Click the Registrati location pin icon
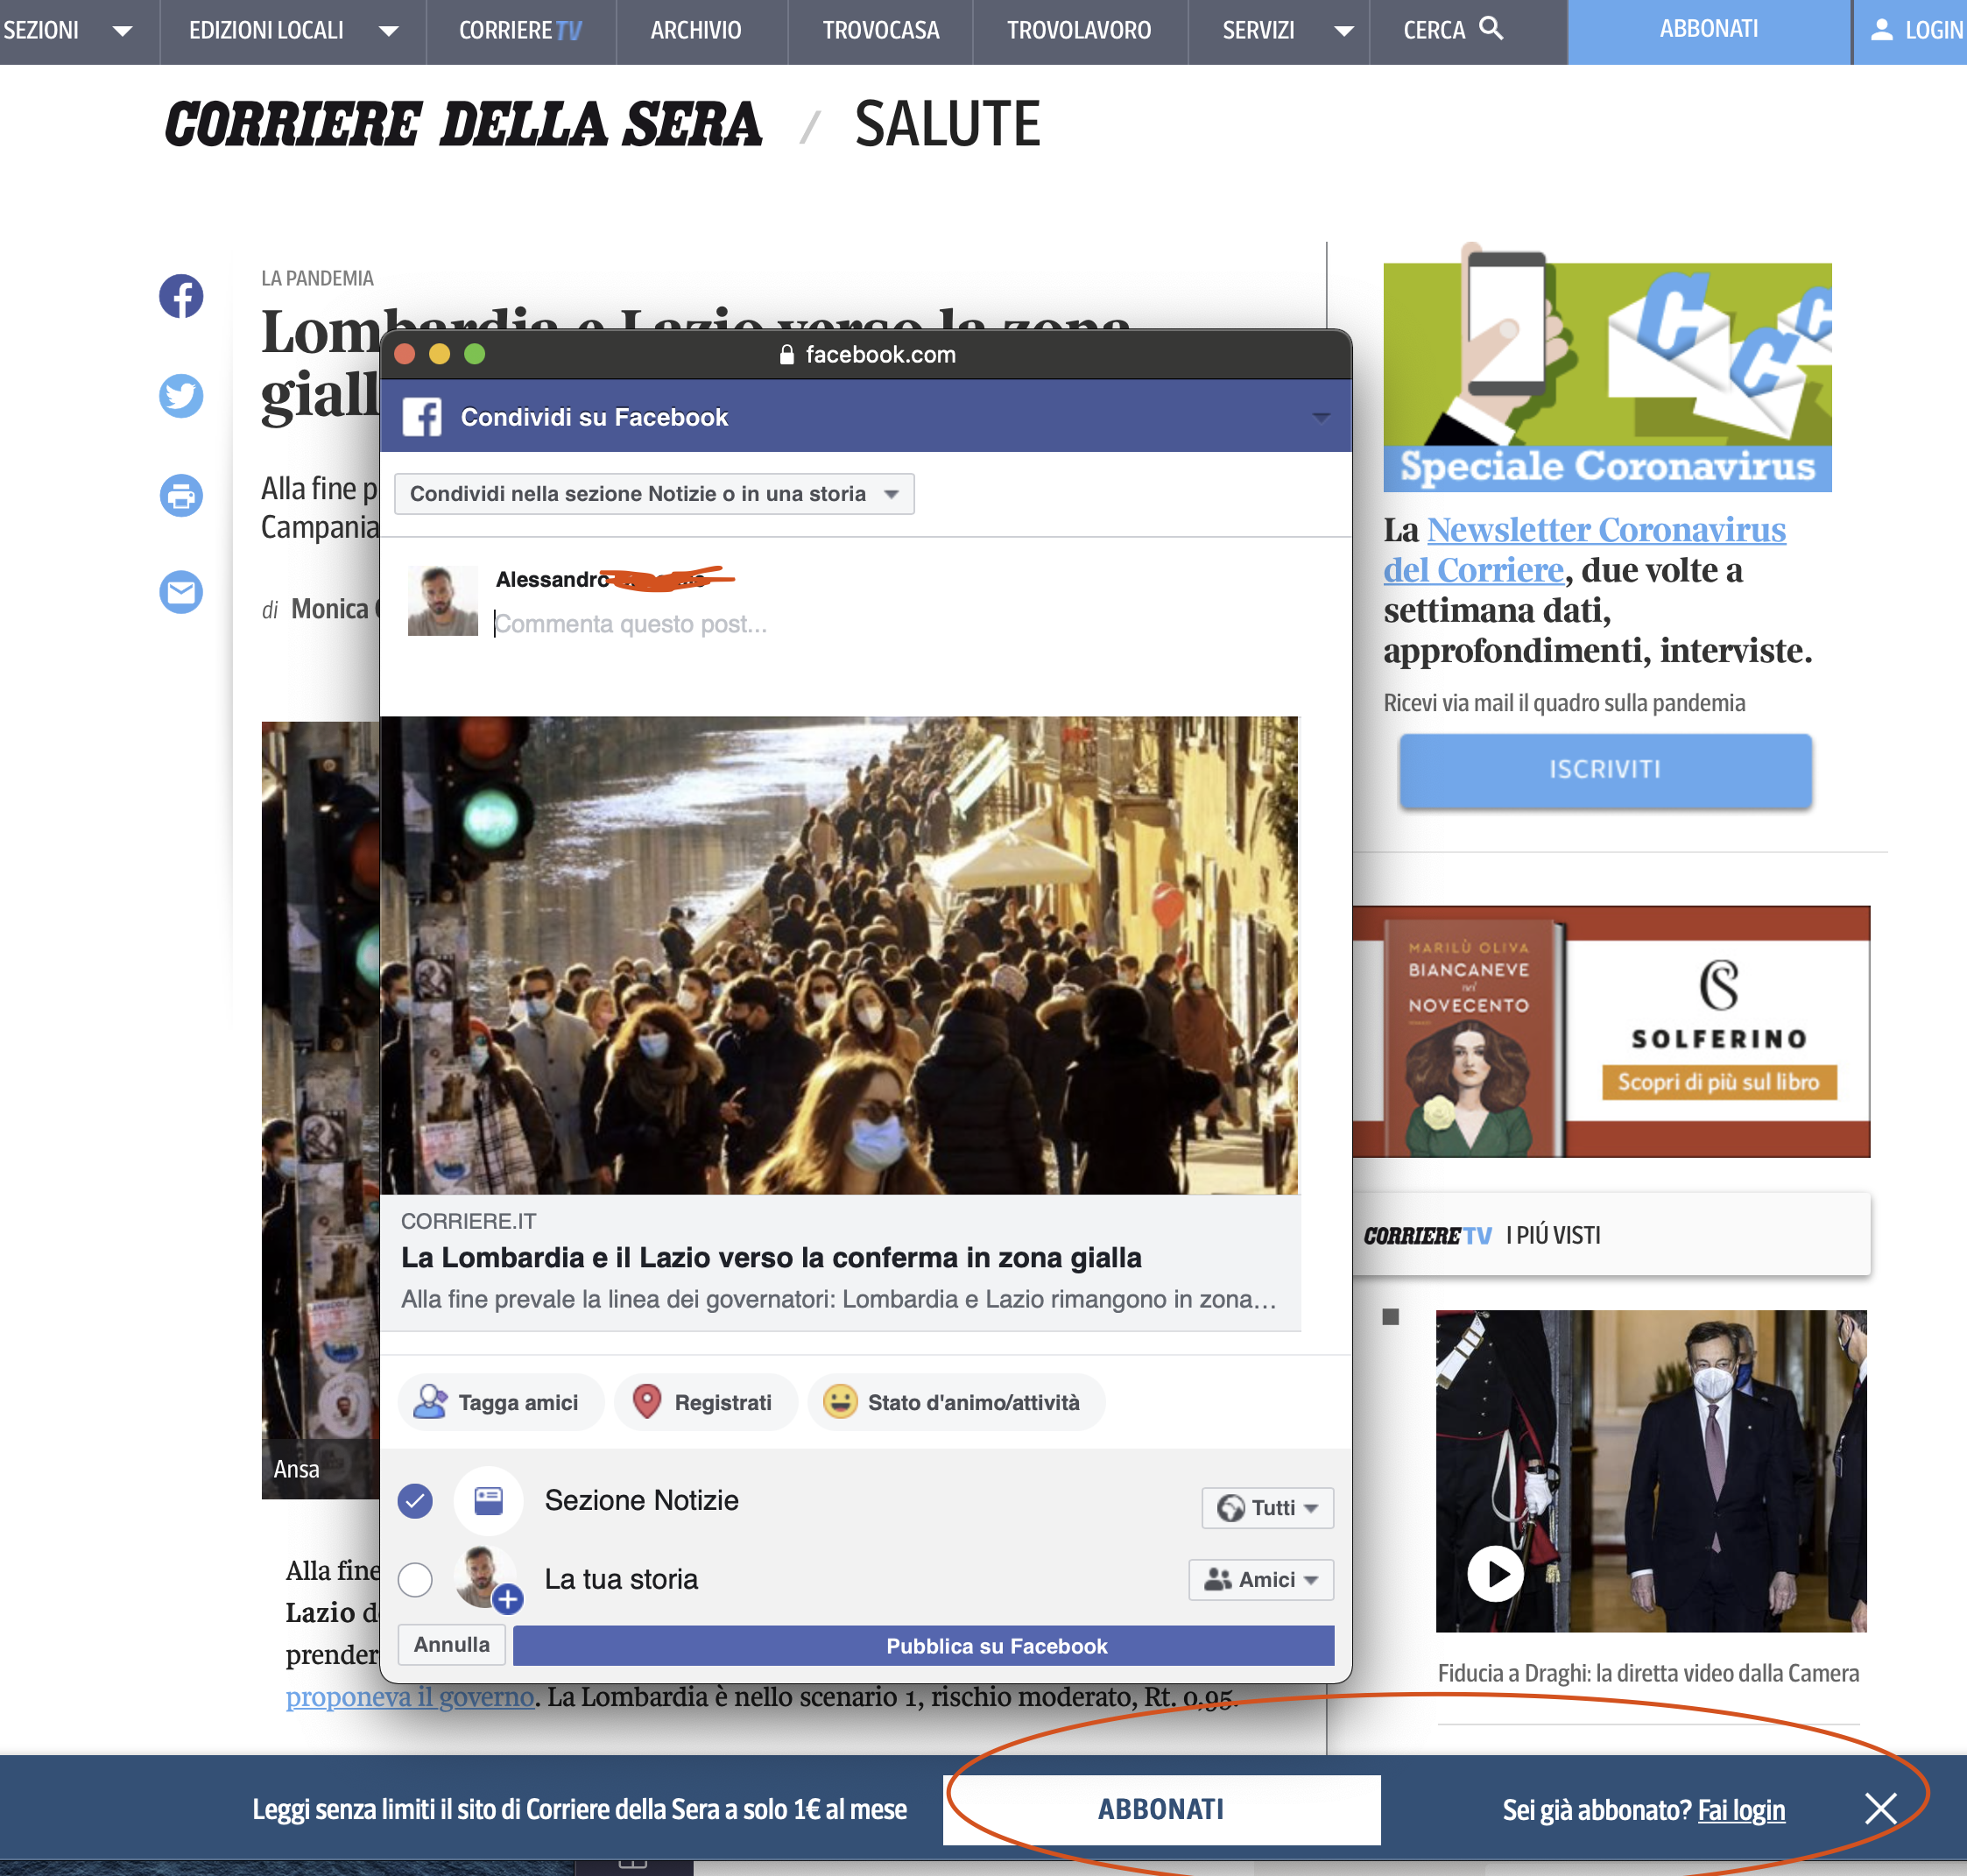 [x=647, y=1401]
